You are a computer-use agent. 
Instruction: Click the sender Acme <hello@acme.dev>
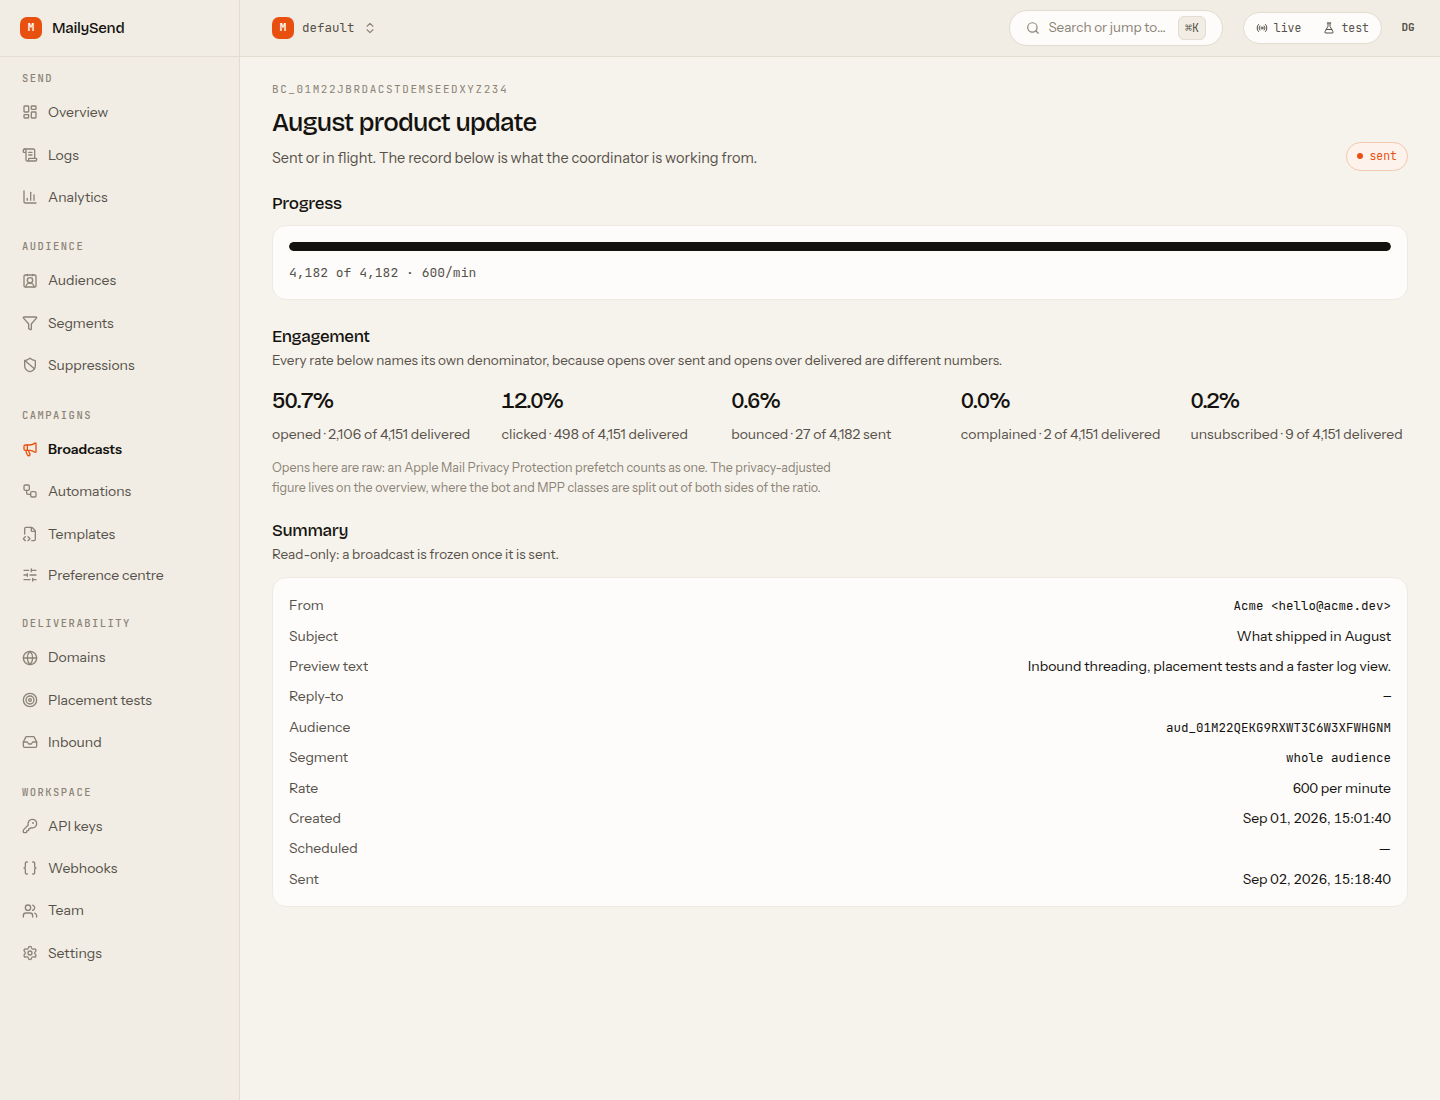tap(1312, 606)
